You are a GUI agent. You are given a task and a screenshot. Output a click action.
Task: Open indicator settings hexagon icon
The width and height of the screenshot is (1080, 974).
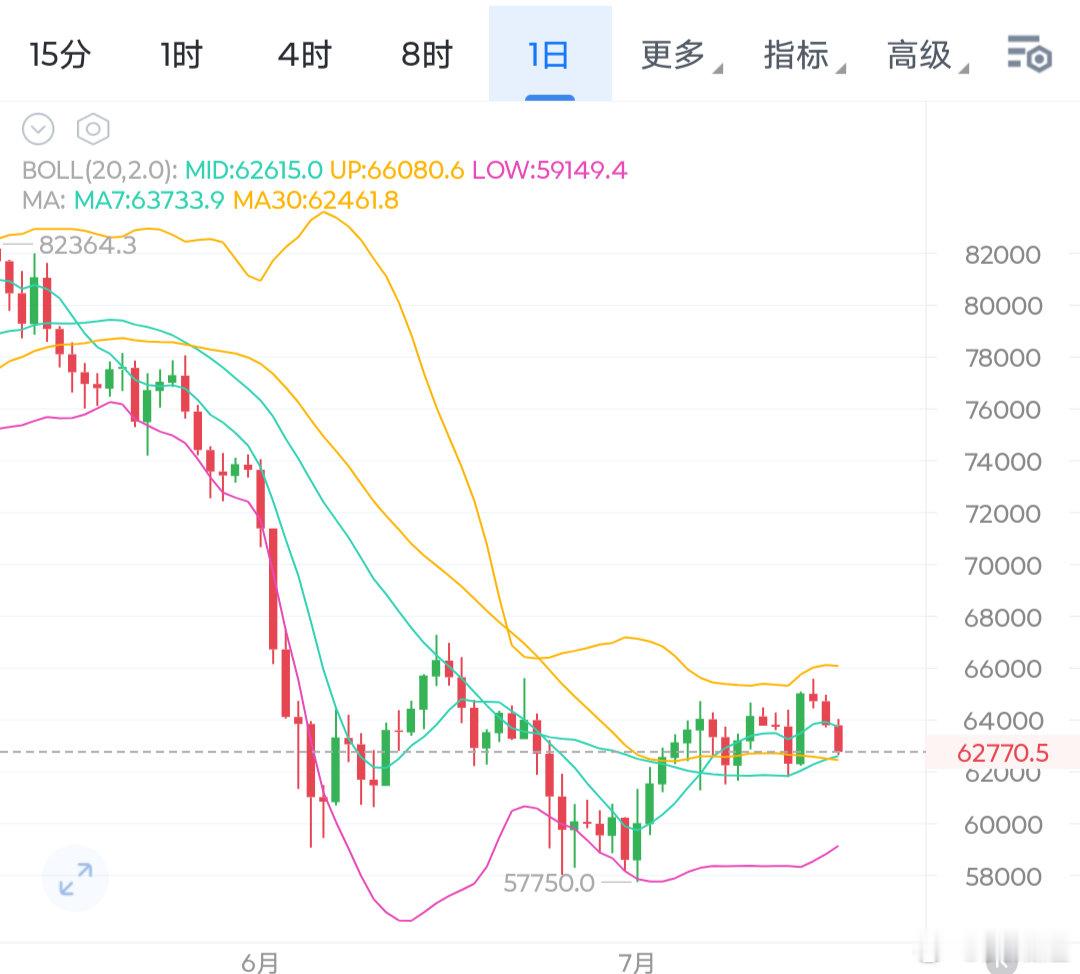(x=93, y=129)
